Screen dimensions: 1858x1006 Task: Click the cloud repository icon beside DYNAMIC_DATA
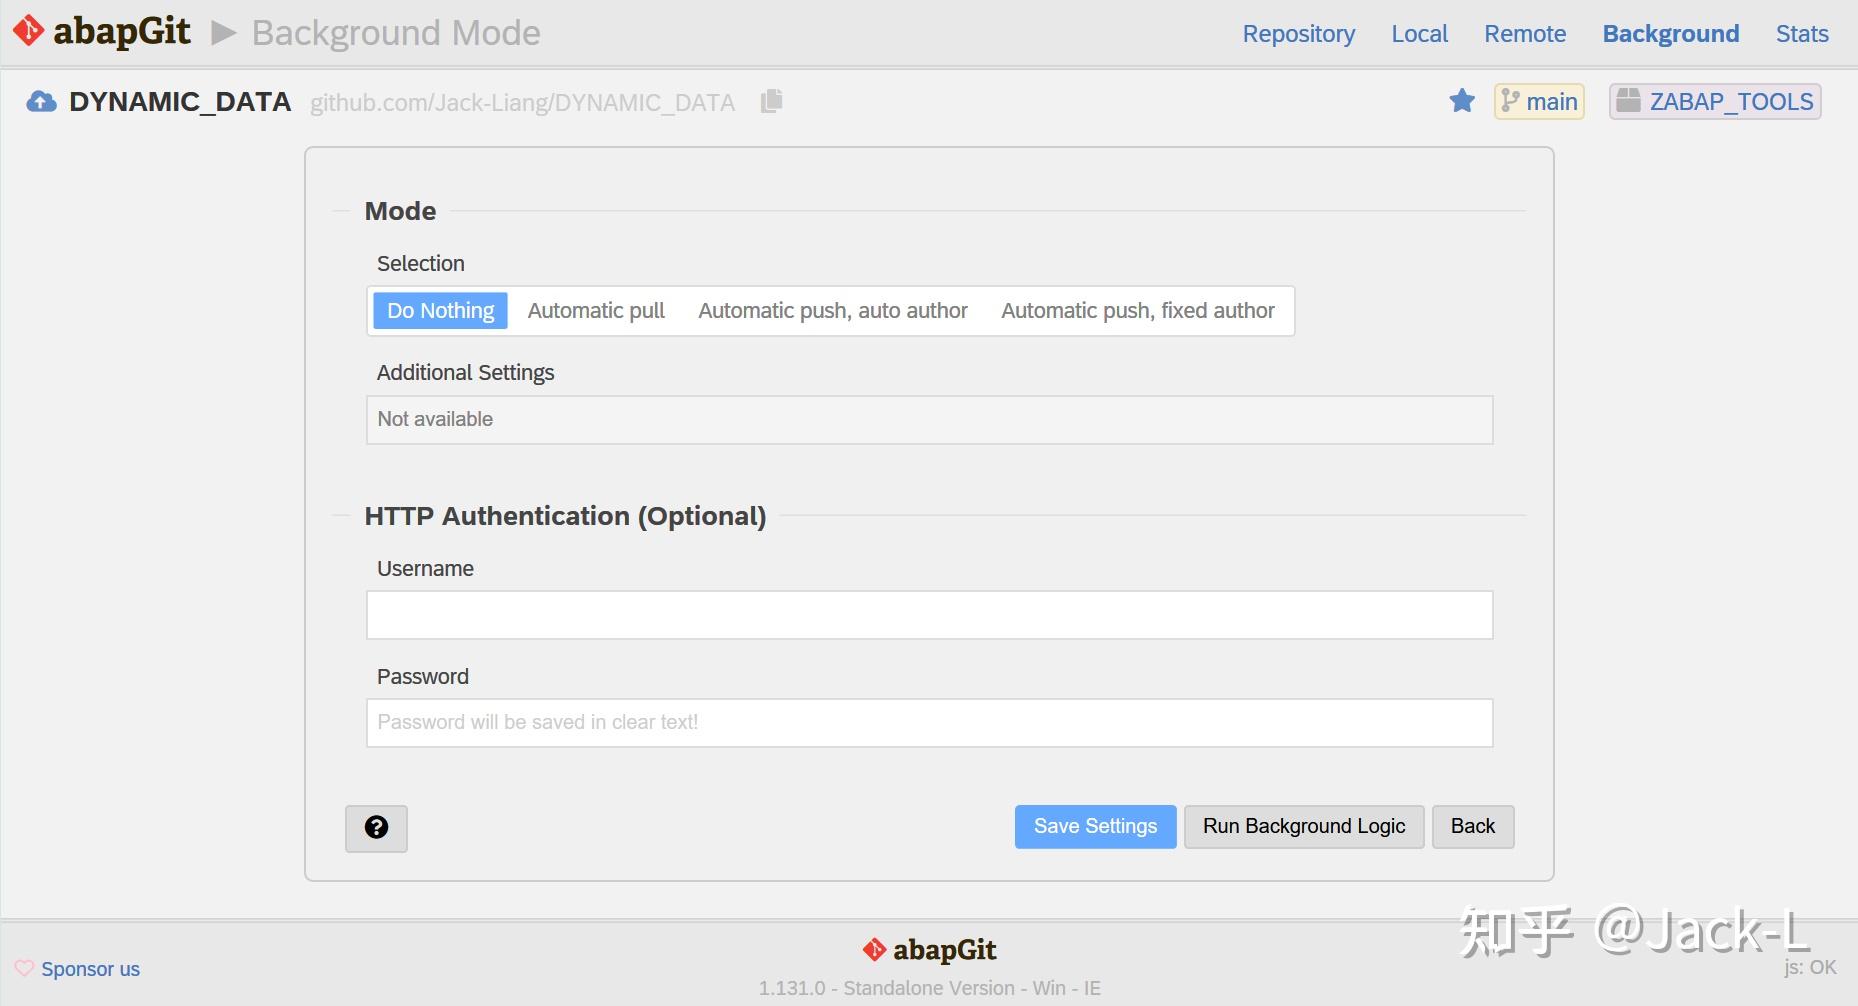pos(41,102)
